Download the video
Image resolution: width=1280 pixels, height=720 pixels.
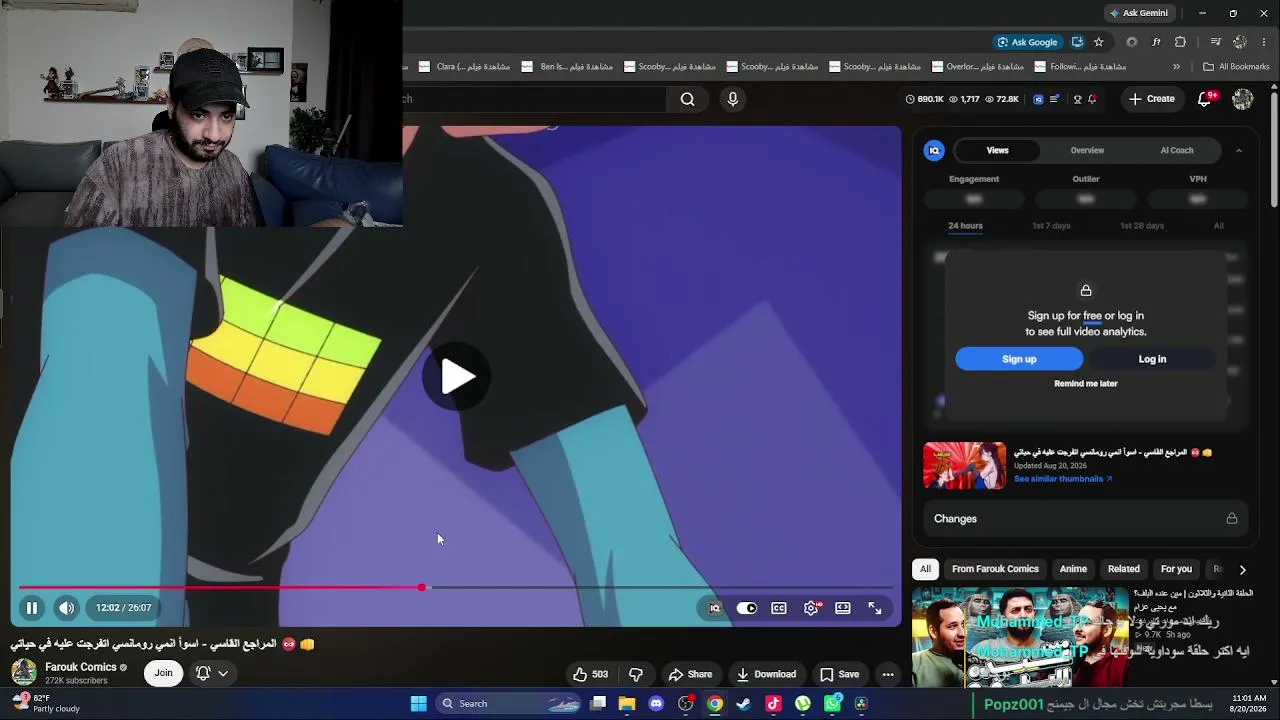tap(766, 674)
